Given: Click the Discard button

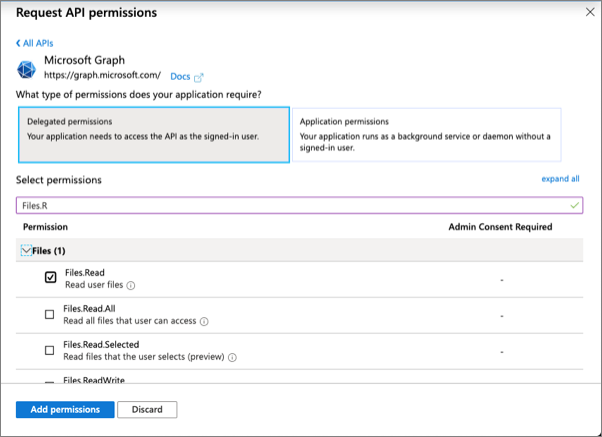Looking at the screenshot, I should coord(147,409).
